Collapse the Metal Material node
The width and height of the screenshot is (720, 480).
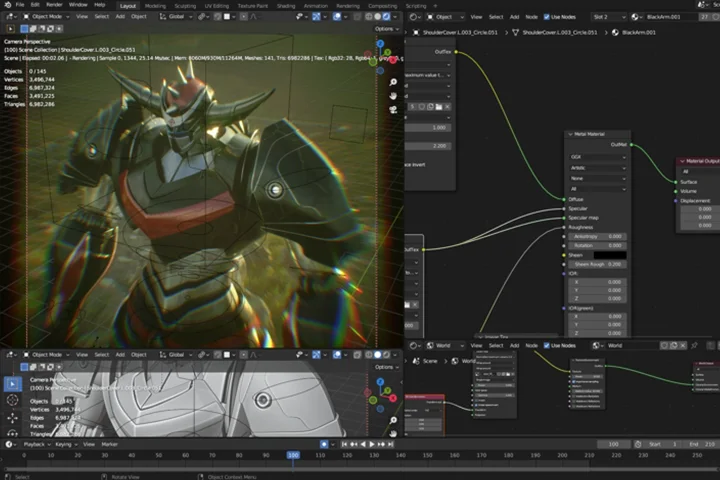tap(570, 134)
